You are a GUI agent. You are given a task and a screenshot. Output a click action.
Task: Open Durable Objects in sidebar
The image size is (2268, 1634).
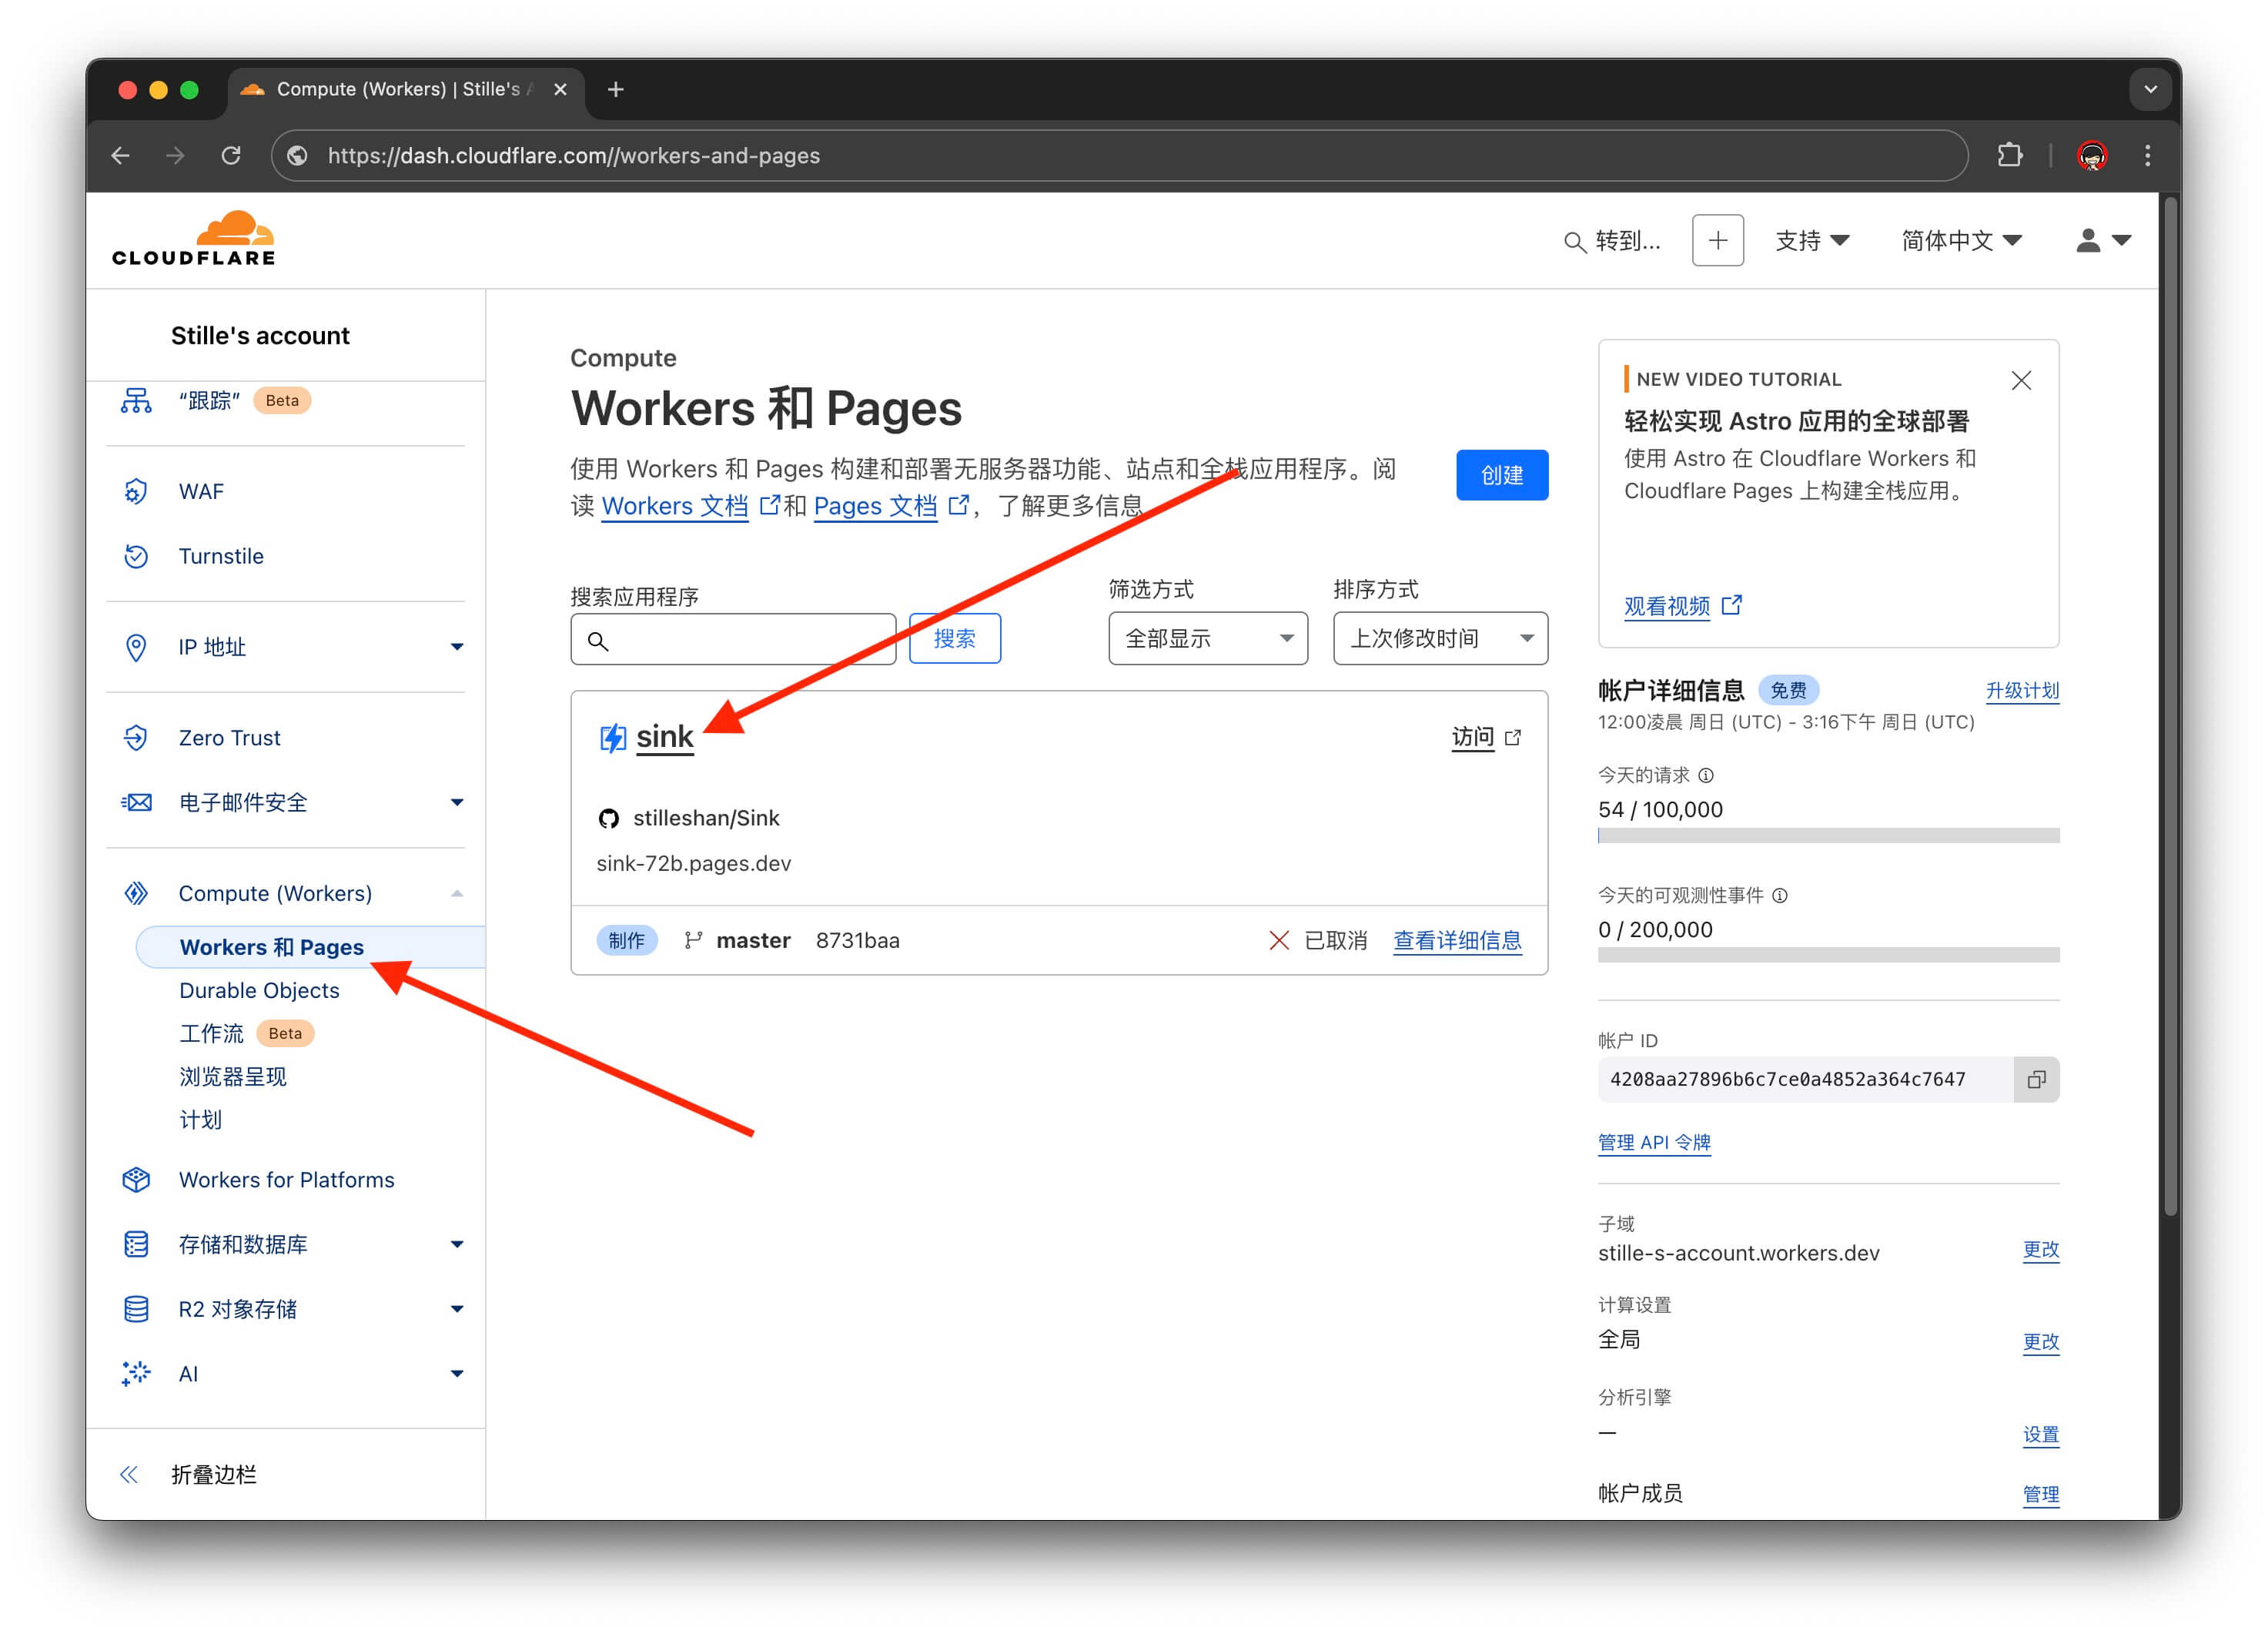pyautogui.click(x=259, y=990)
